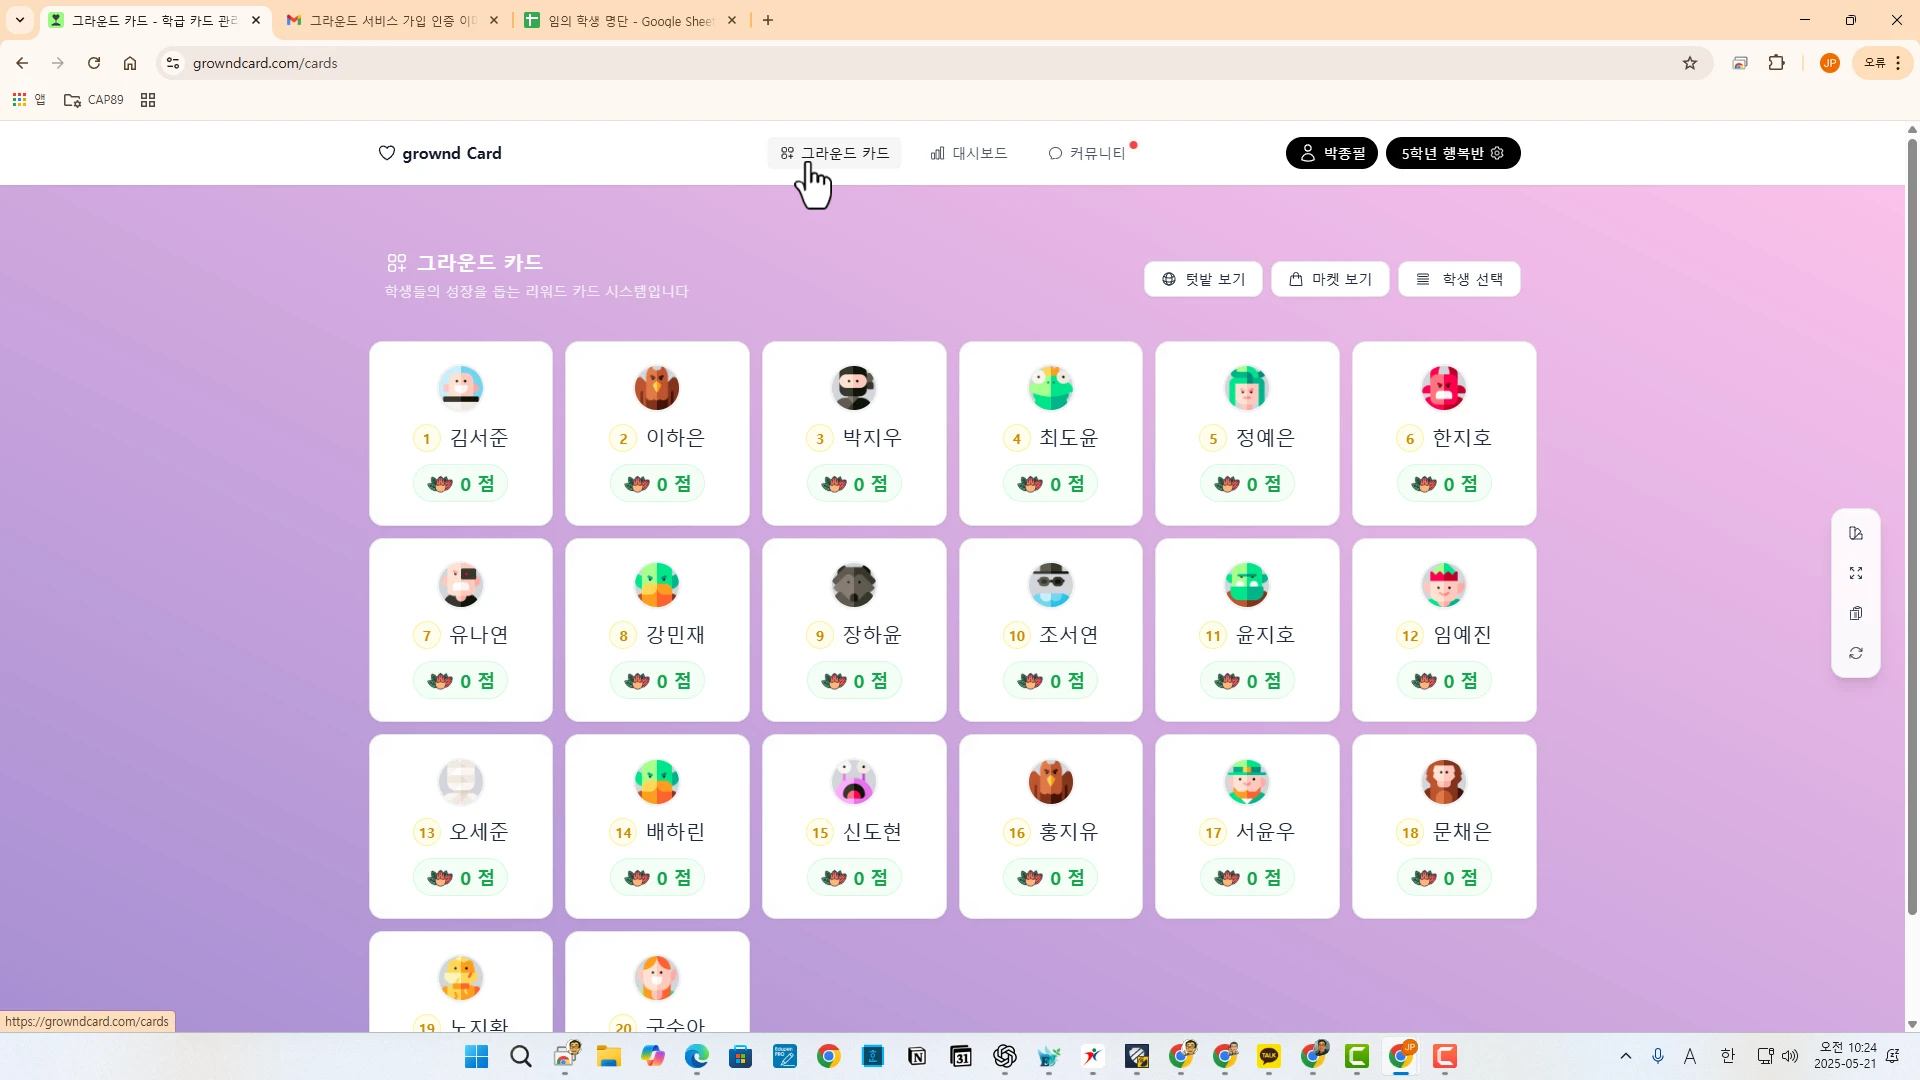Click 한지호's red avatar
The width and height of the screenshot is (1920, 1080).
tap(1444, 388)
